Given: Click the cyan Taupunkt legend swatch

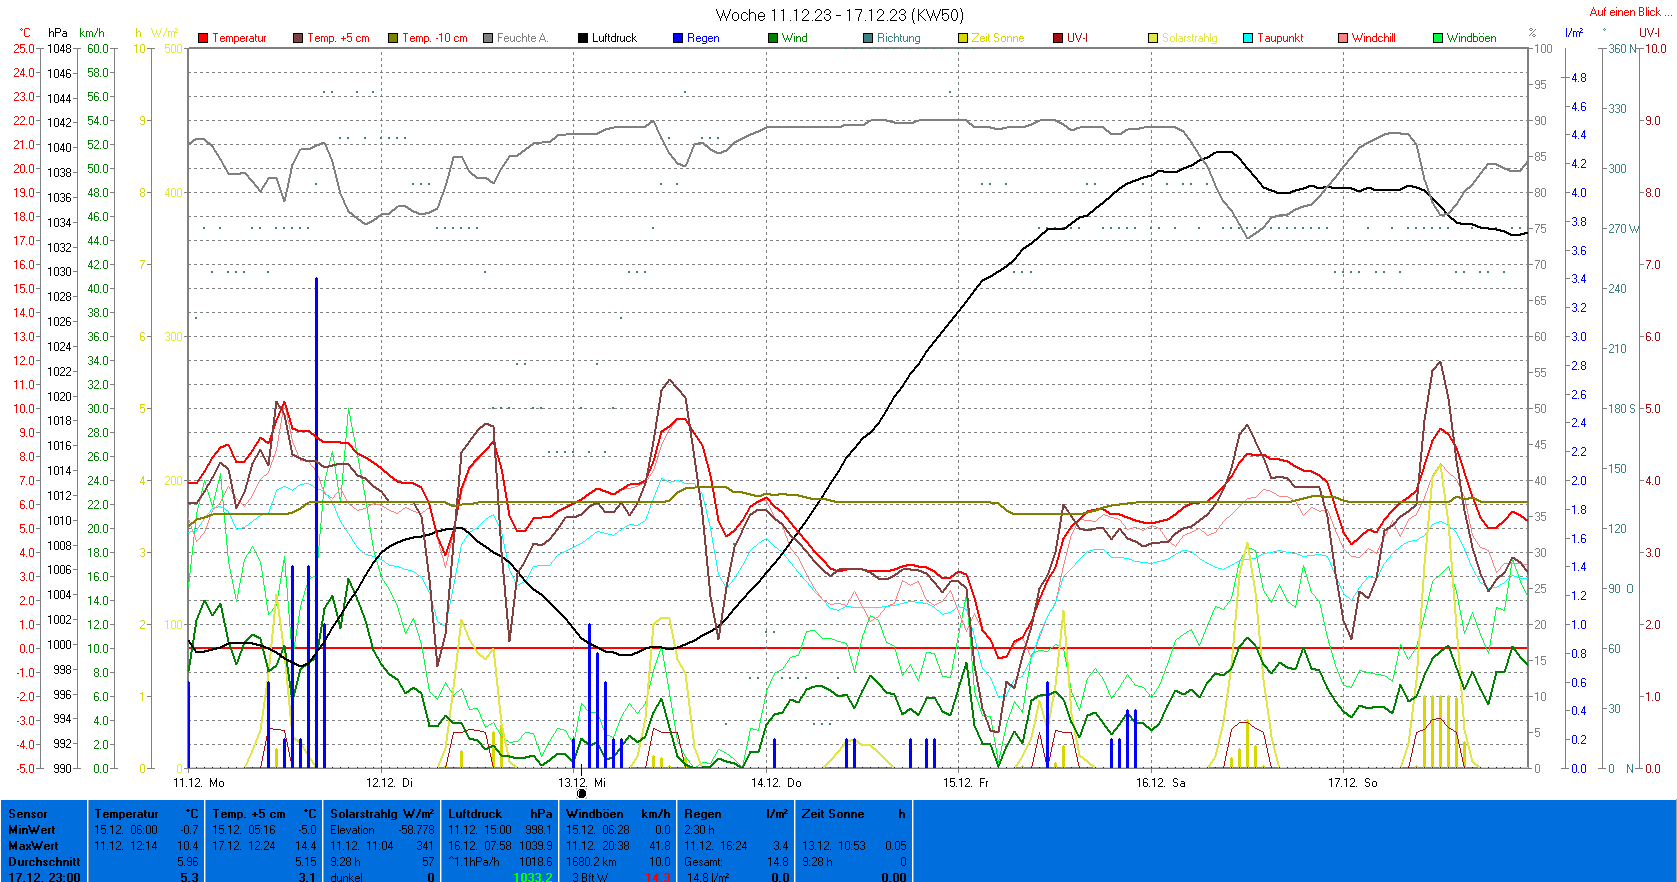Looking at the screenshot, I should pyautogui.click(x=1248, y=38).
